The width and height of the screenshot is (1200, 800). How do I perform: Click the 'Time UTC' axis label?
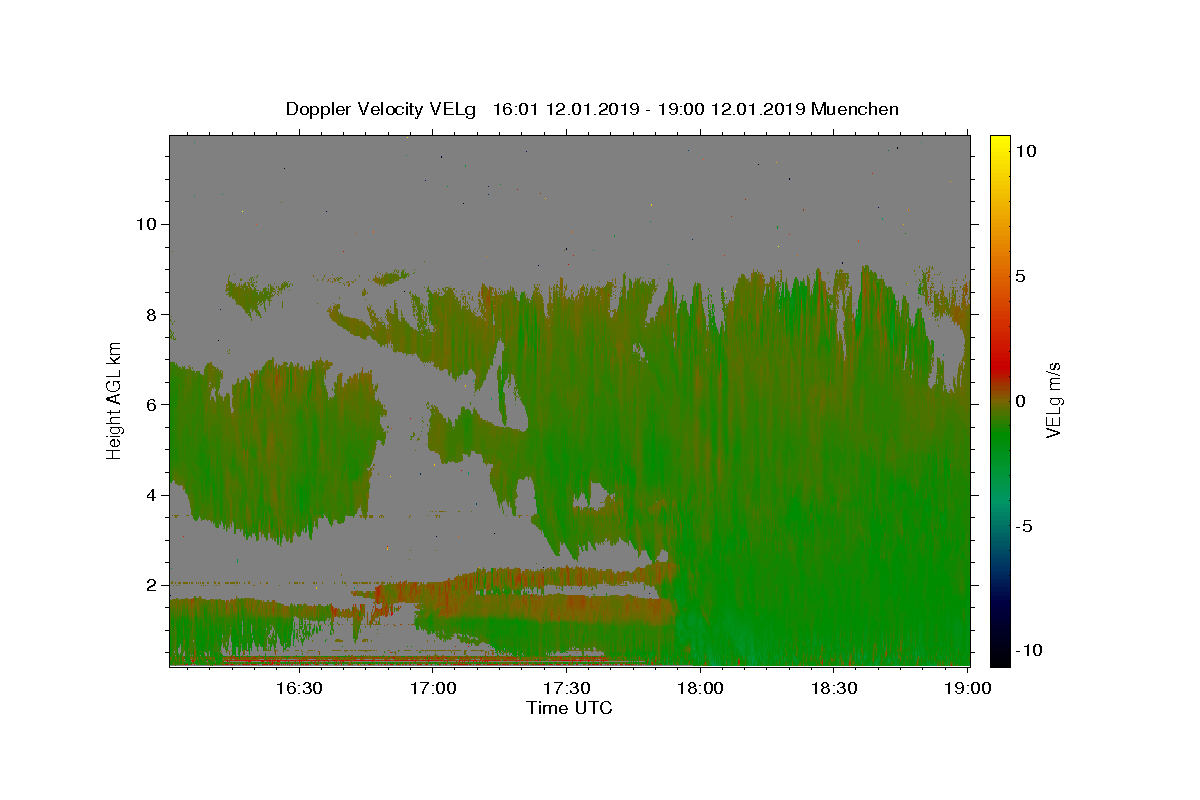pos(569,708)
